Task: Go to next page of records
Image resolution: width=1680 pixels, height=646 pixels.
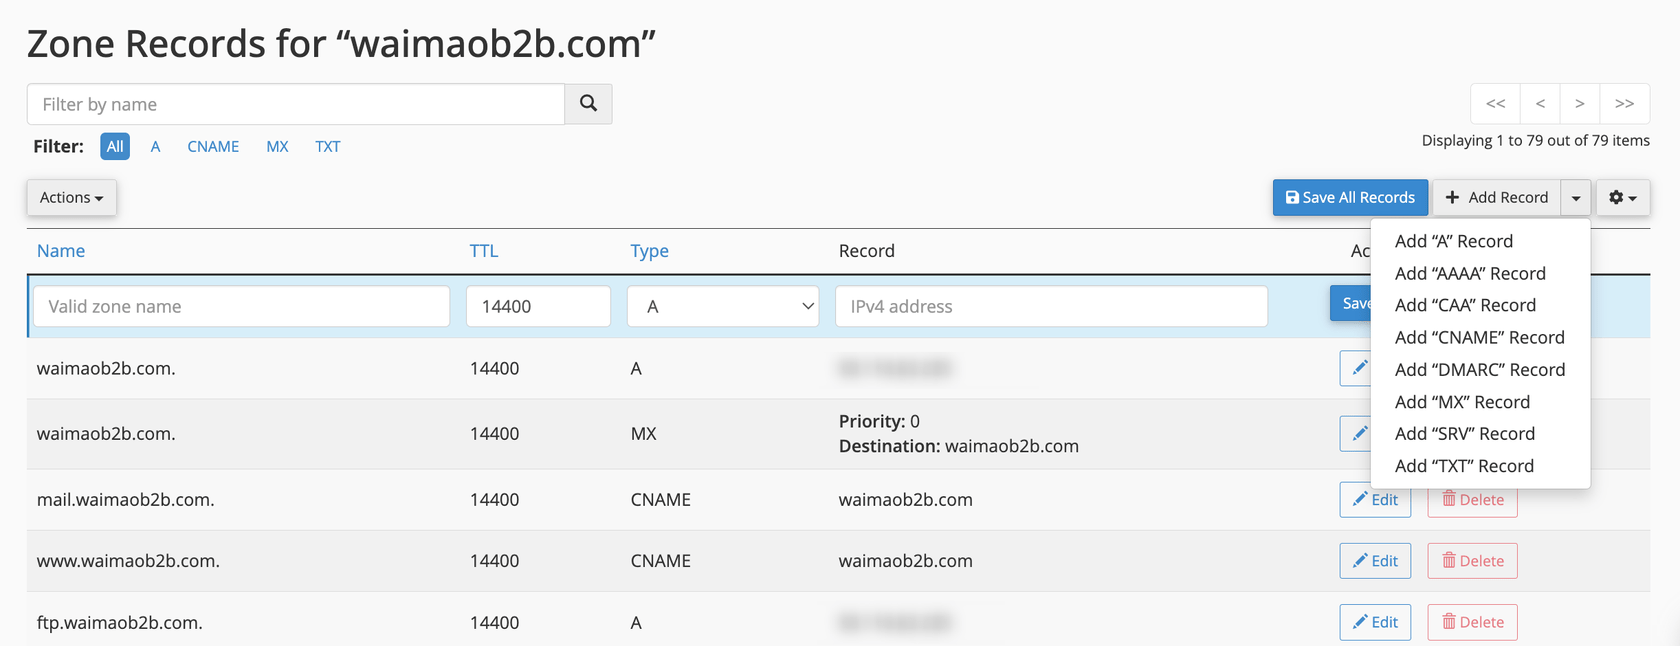Action: (x=1579, y=104)
